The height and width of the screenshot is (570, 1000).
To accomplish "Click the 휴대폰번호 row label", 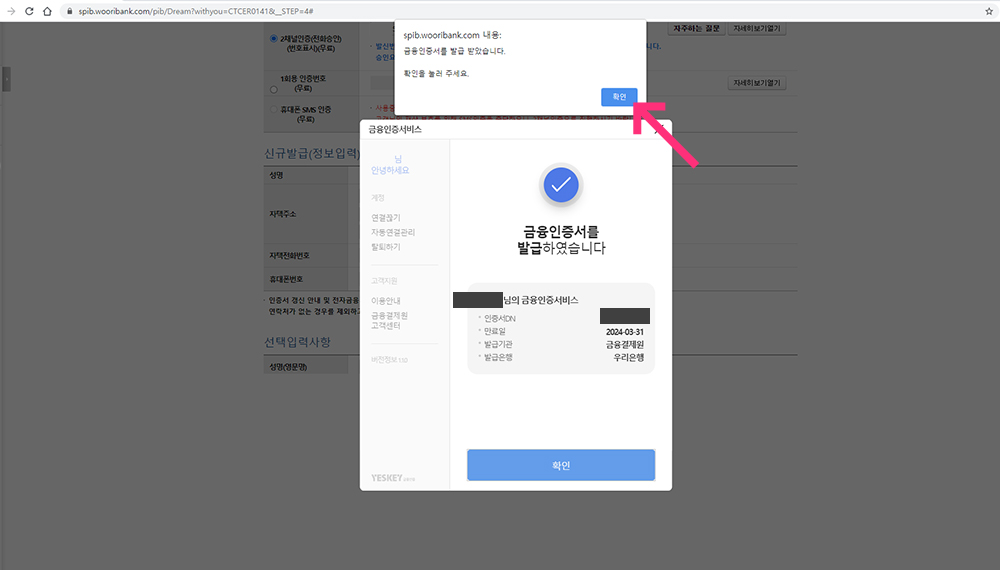I will click(286, 279).
